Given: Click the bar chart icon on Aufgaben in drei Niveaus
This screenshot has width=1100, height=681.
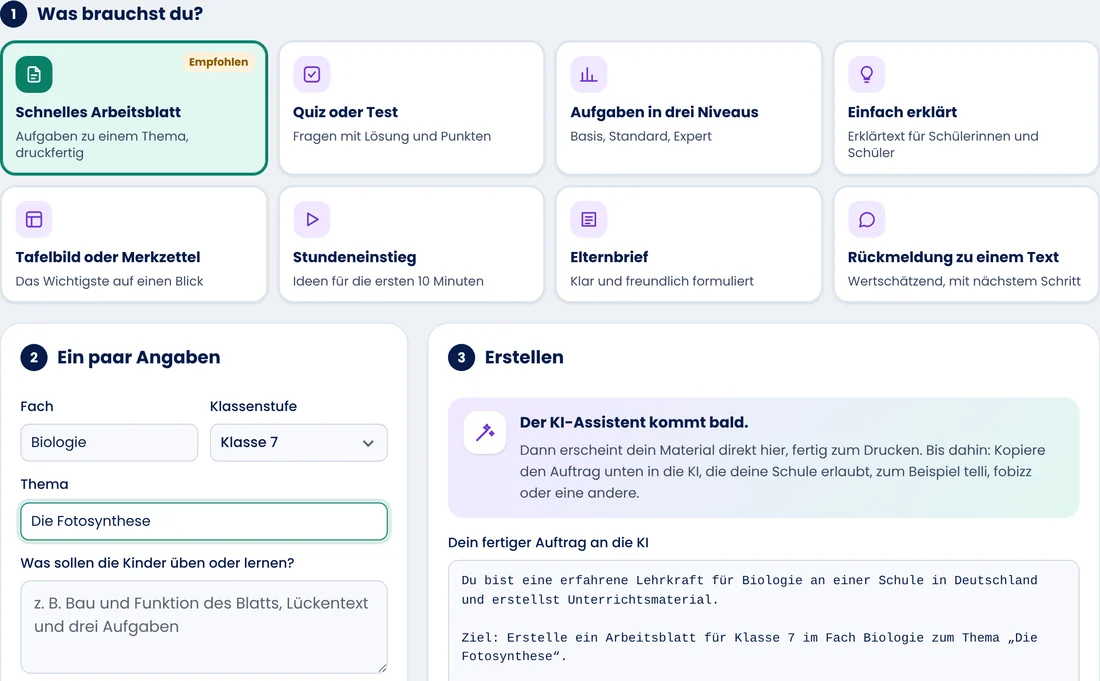Looking at the screenshot, I should pos(589,74).
